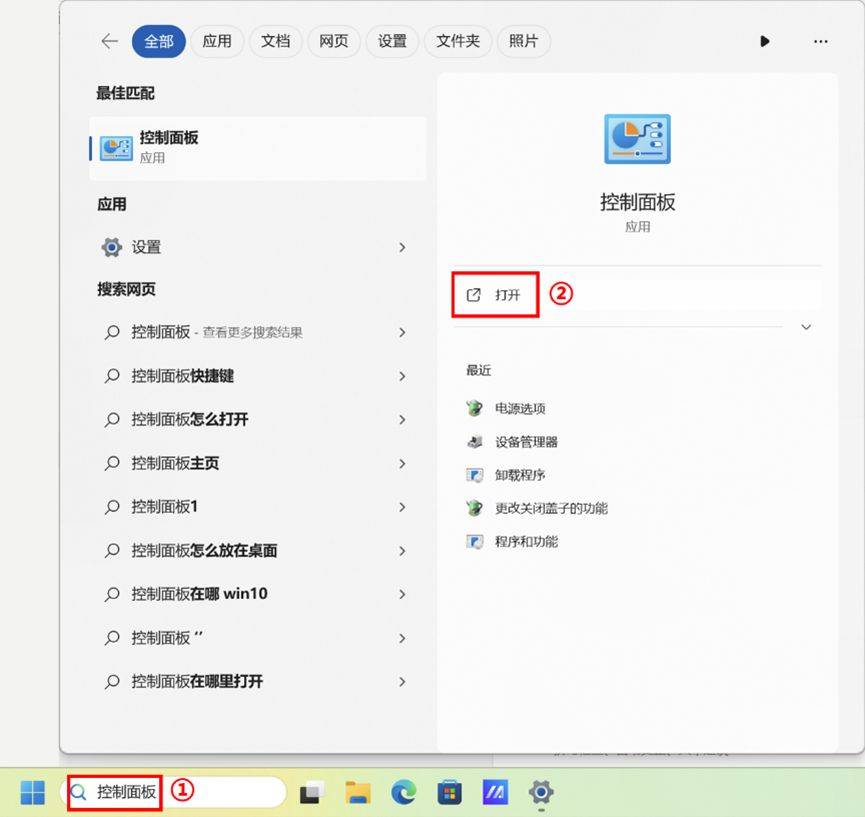Expand the 设置 app result chevron
The image size is (865, 817).
point(402,247)
